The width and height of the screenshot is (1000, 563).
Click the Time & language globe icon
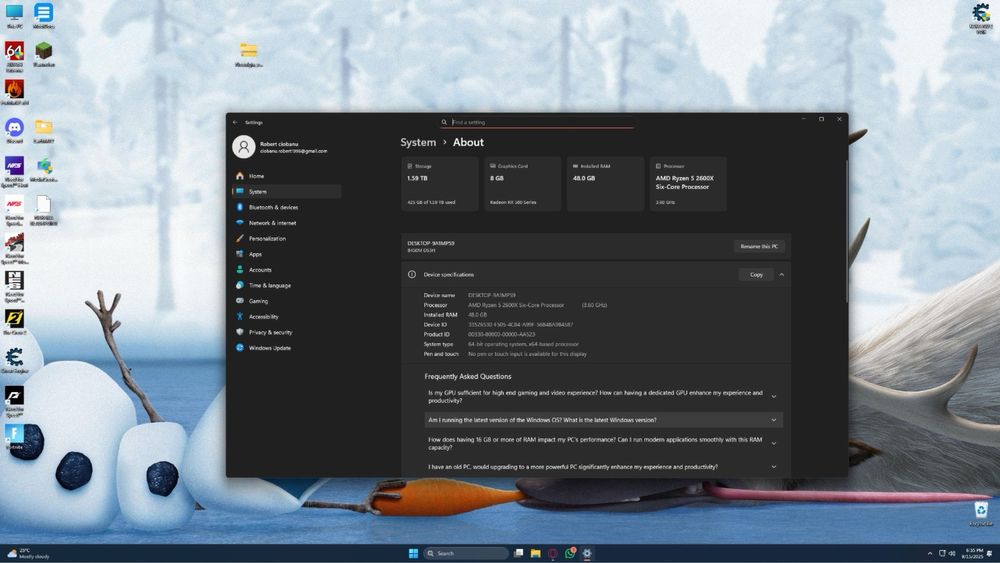point(240,285)
